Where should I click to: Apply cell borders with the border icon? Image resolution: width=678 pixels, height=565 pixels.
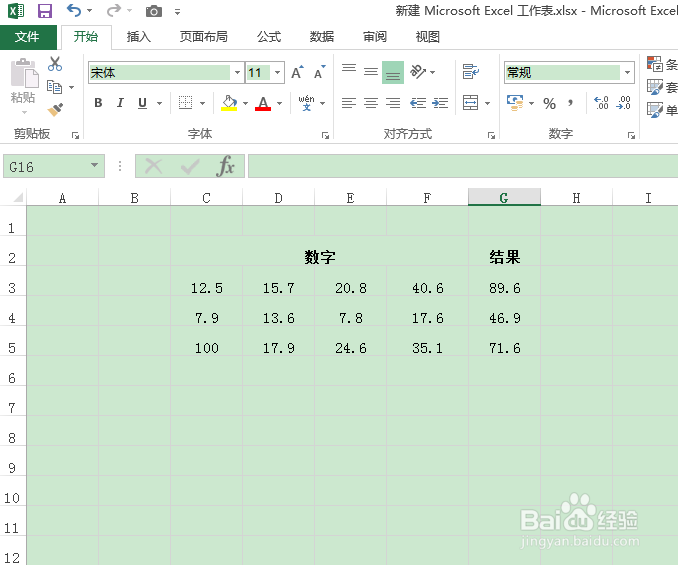[x=185, y=103]
